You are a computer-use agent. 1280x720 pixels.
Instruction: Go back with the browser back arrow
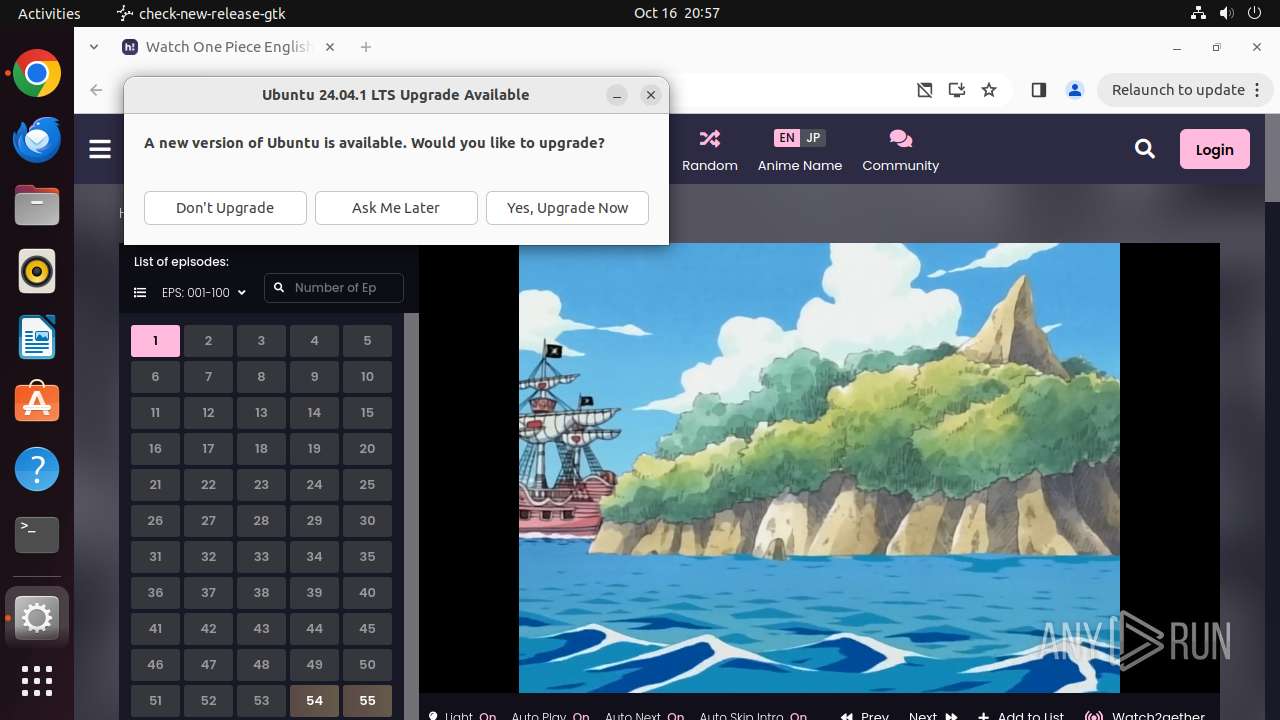(96, 90)
